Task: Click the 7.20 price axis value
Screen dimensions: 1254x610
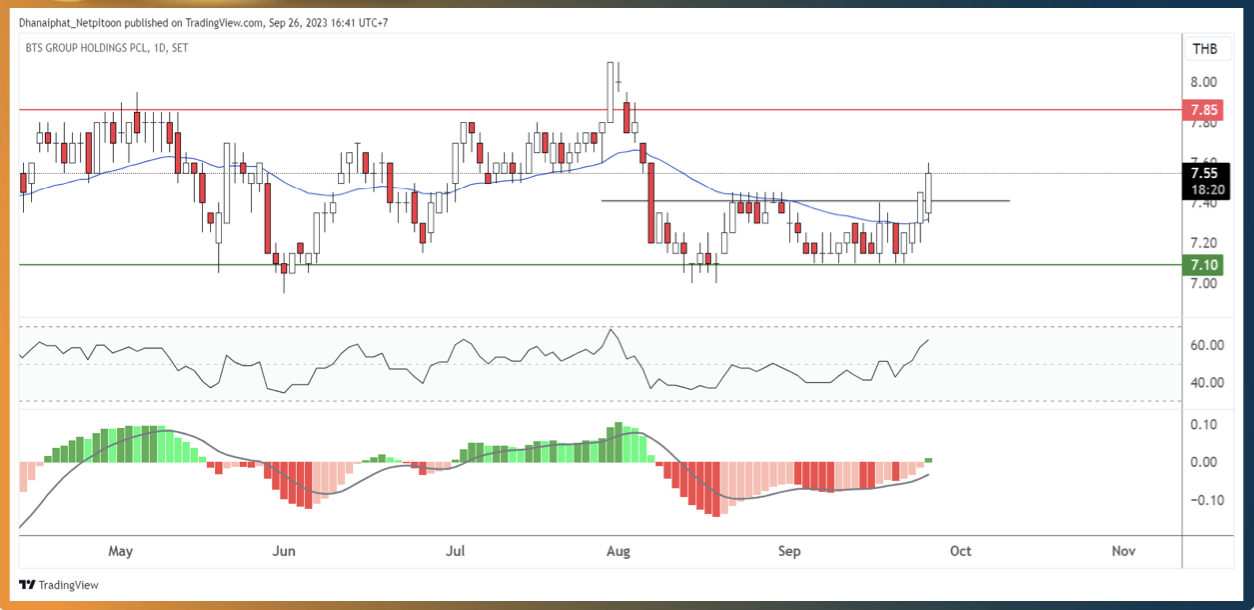Action: 1203,243
